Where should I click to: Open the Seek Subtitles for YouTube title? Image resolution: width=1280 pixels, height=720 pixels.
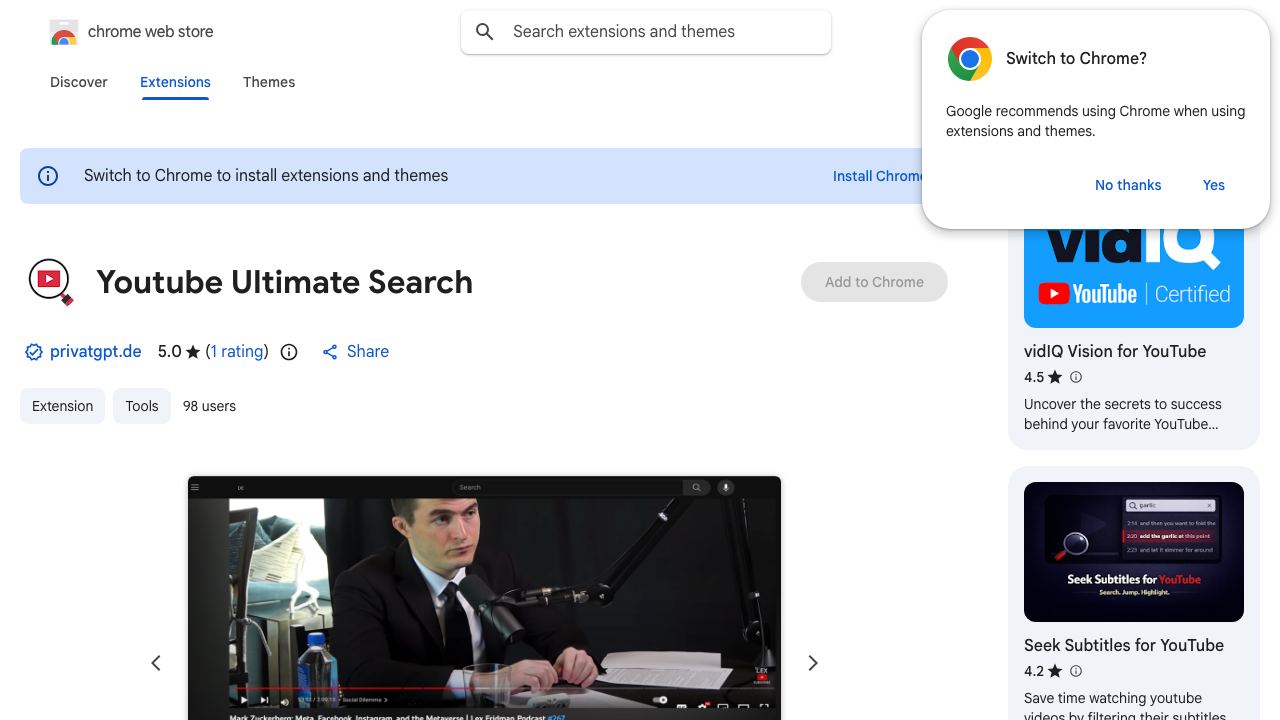[1124, 645]
